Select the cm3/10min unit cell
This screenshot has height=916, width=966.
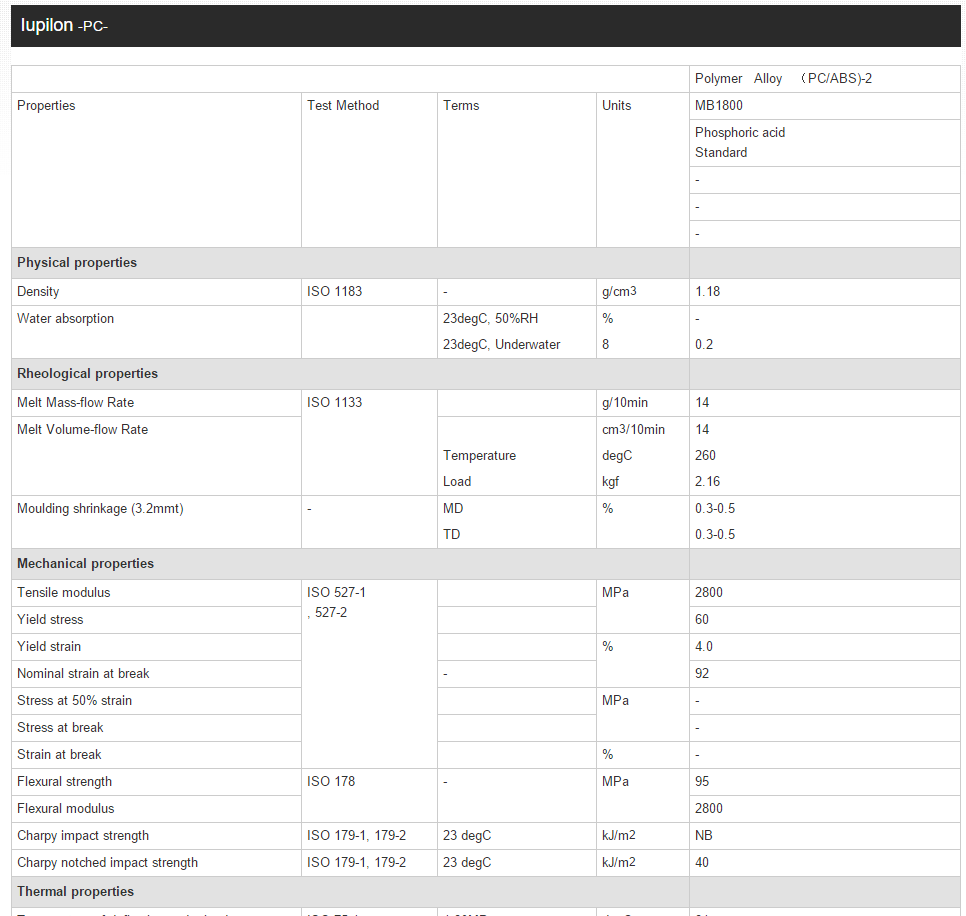tap(633, 429)
